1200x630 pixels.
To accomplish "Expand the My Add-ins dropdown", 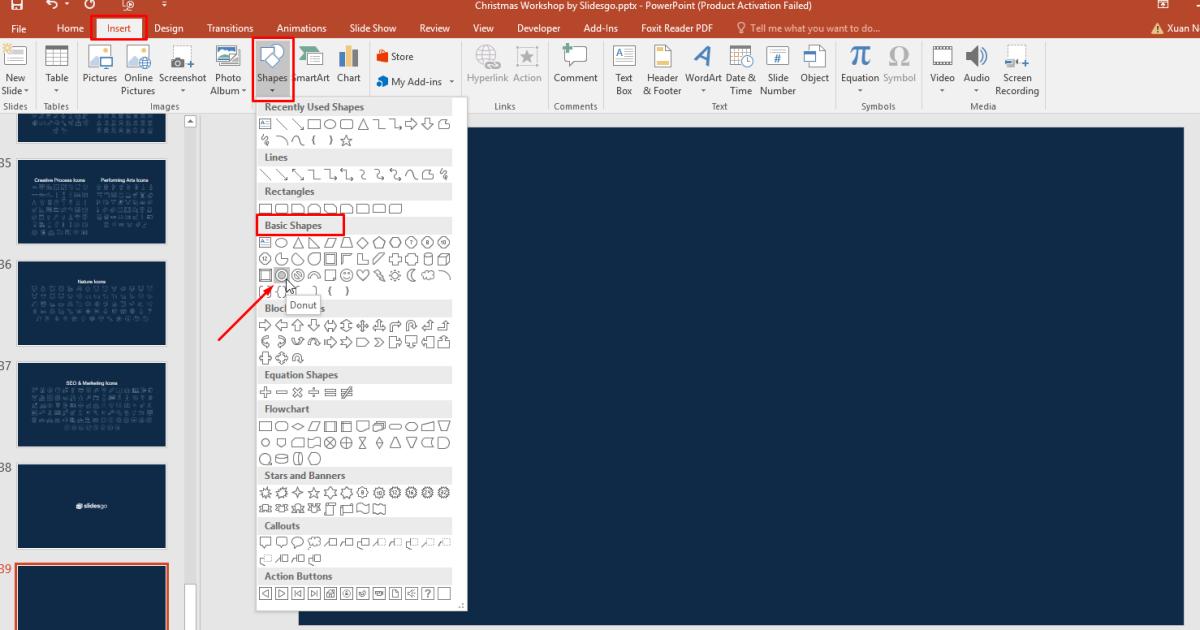I will click(x=452, y=82).
